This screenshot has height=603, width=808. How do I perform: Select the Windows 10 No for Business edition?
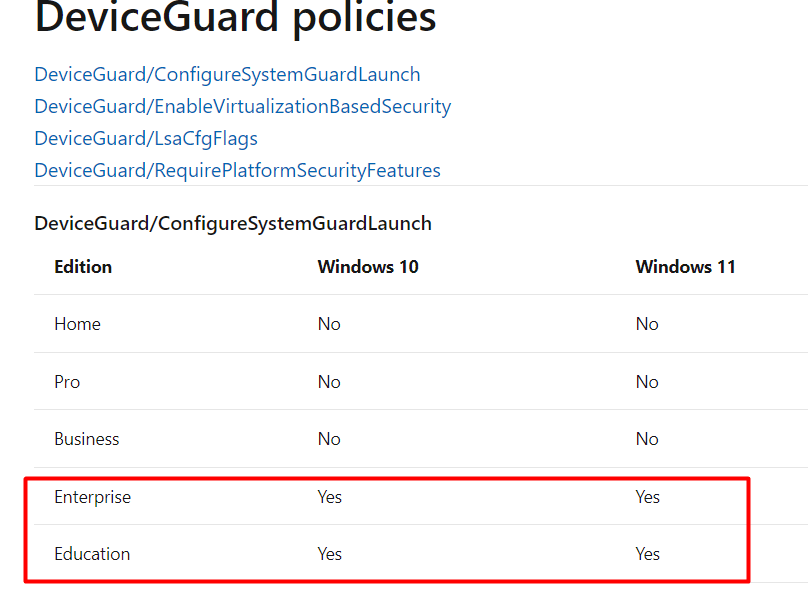(x=329, y=438)
